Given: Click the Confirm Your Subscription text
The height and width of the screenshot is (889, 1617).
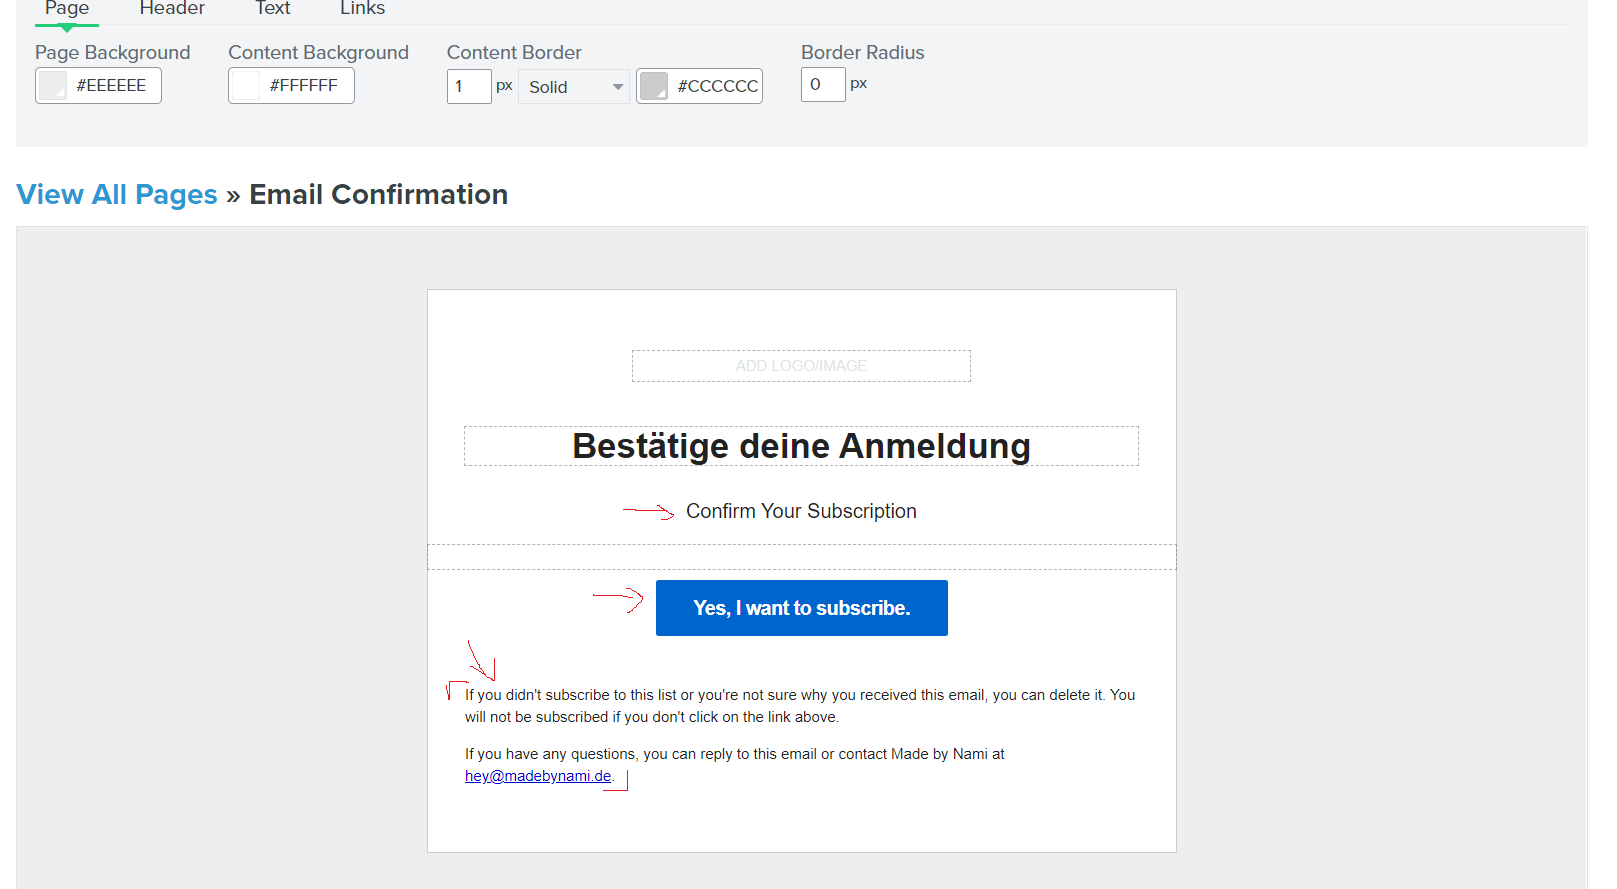Looking at the screenshot, I should tap(801, 511).
